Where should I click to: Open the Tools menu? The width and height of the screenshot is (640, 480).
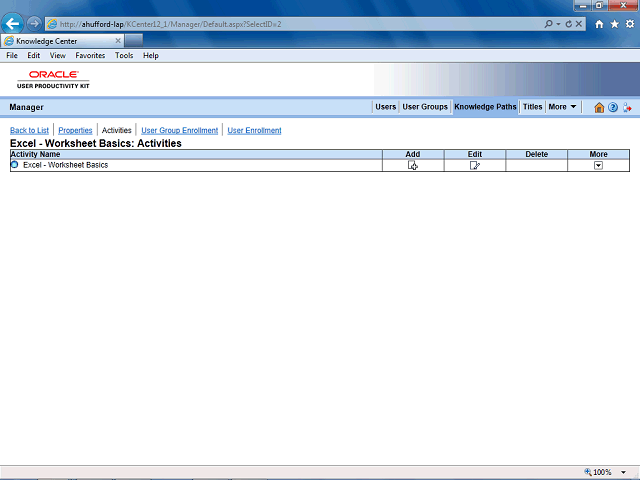coord(124,56)
